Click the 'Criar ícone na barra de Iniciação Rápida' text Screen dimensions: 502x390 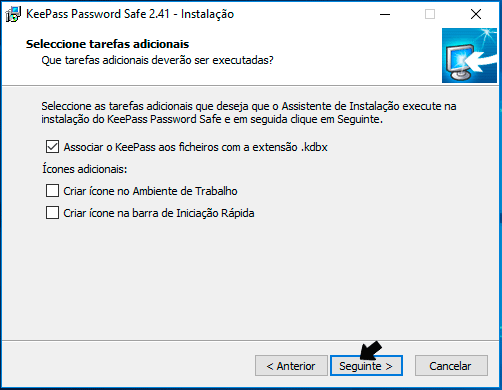pos(159,213)
